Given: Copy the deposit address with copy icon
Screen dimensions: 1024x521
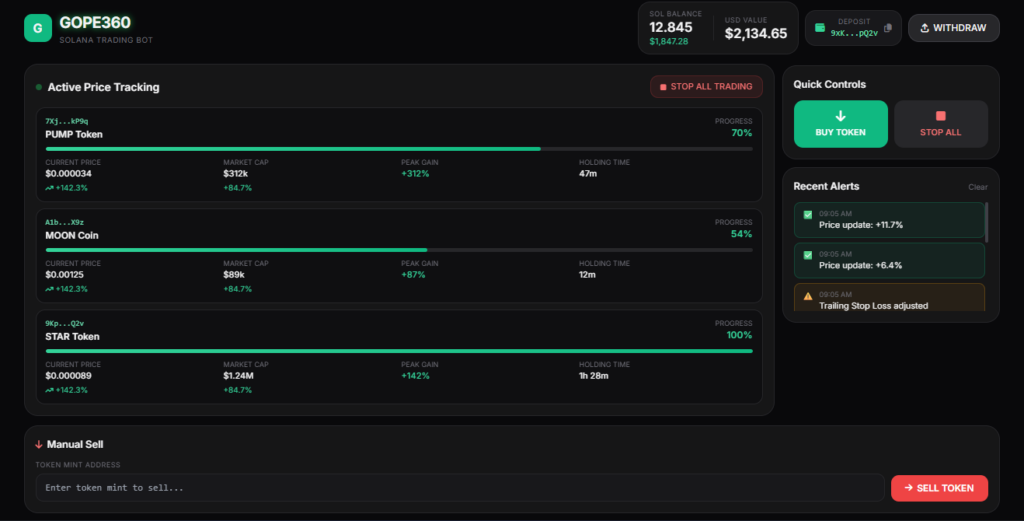Looking at the screenshot, I should point(888,28).
